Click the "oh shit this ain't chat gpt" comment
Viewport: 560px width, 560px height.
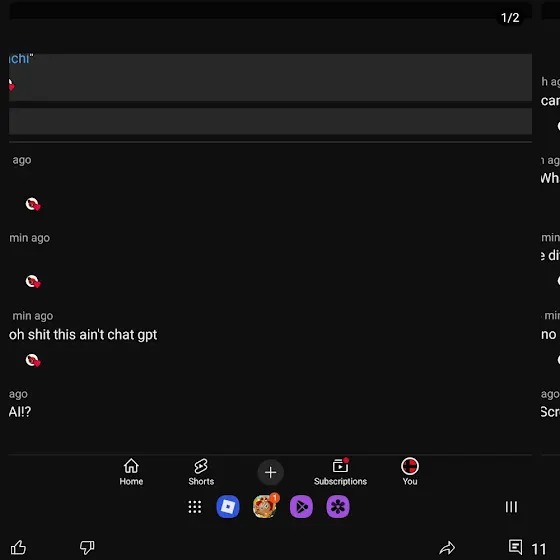(83, 335)
